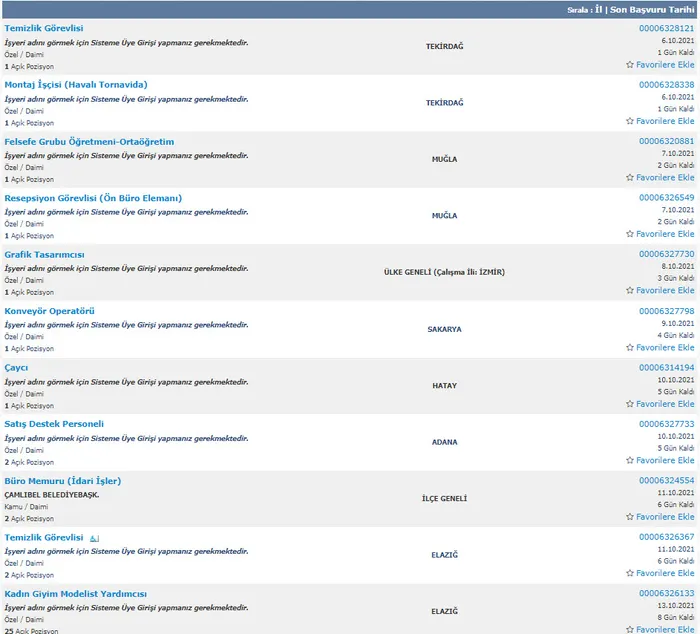Open job number 00006328121
Screen dimensions: 700x634
(666, 29)
